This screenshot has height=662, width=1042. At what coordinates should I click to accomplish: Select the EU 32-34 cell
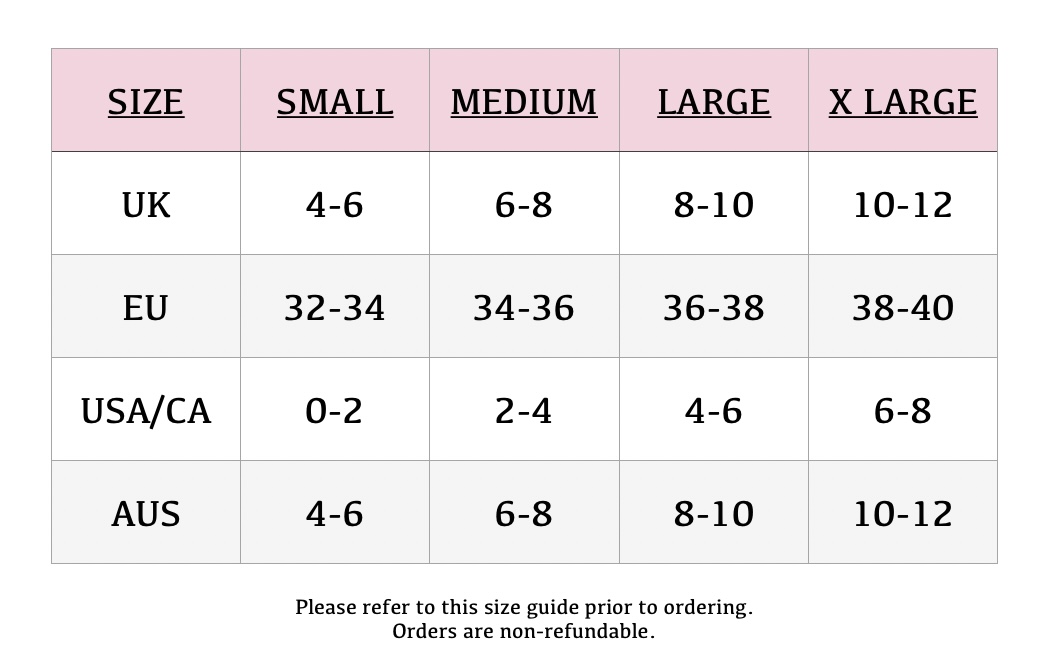coord(334,308)
